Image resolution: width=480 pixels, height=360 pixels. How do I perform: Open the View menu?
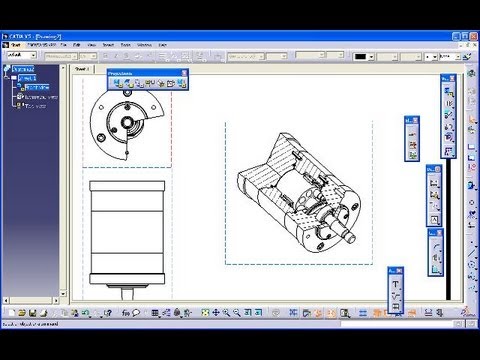[x=92, y=45]
